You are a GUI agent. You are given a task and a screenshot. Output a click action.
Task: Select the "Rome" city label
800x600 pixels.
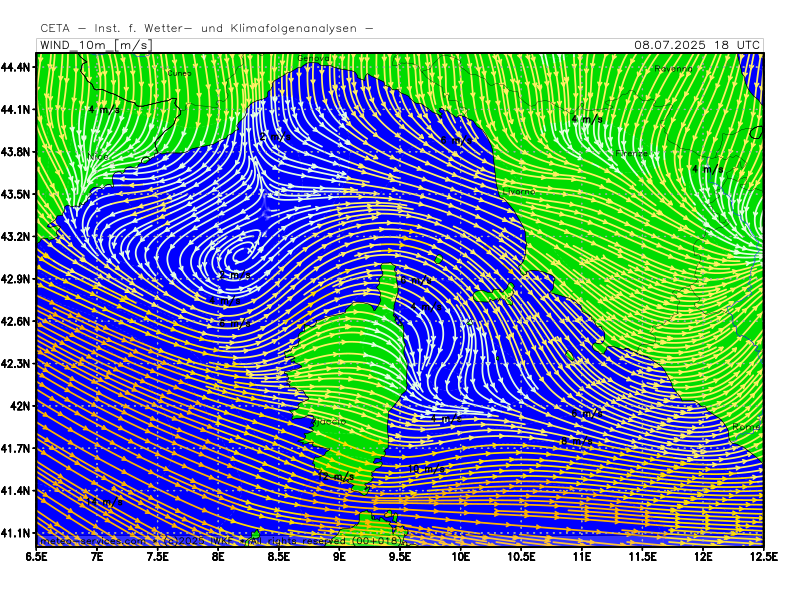[x=746, y=427]
